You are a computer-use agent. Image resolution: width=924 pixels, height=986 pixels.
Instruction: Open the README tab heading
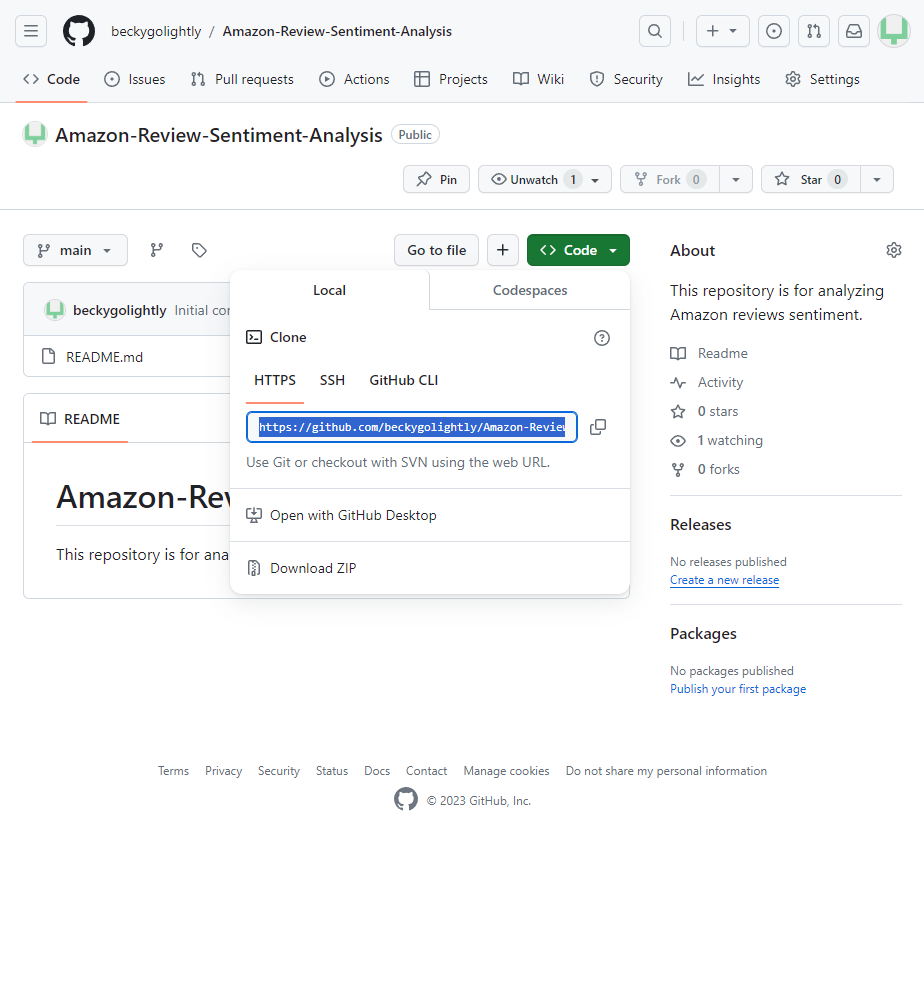click(80, 419)
